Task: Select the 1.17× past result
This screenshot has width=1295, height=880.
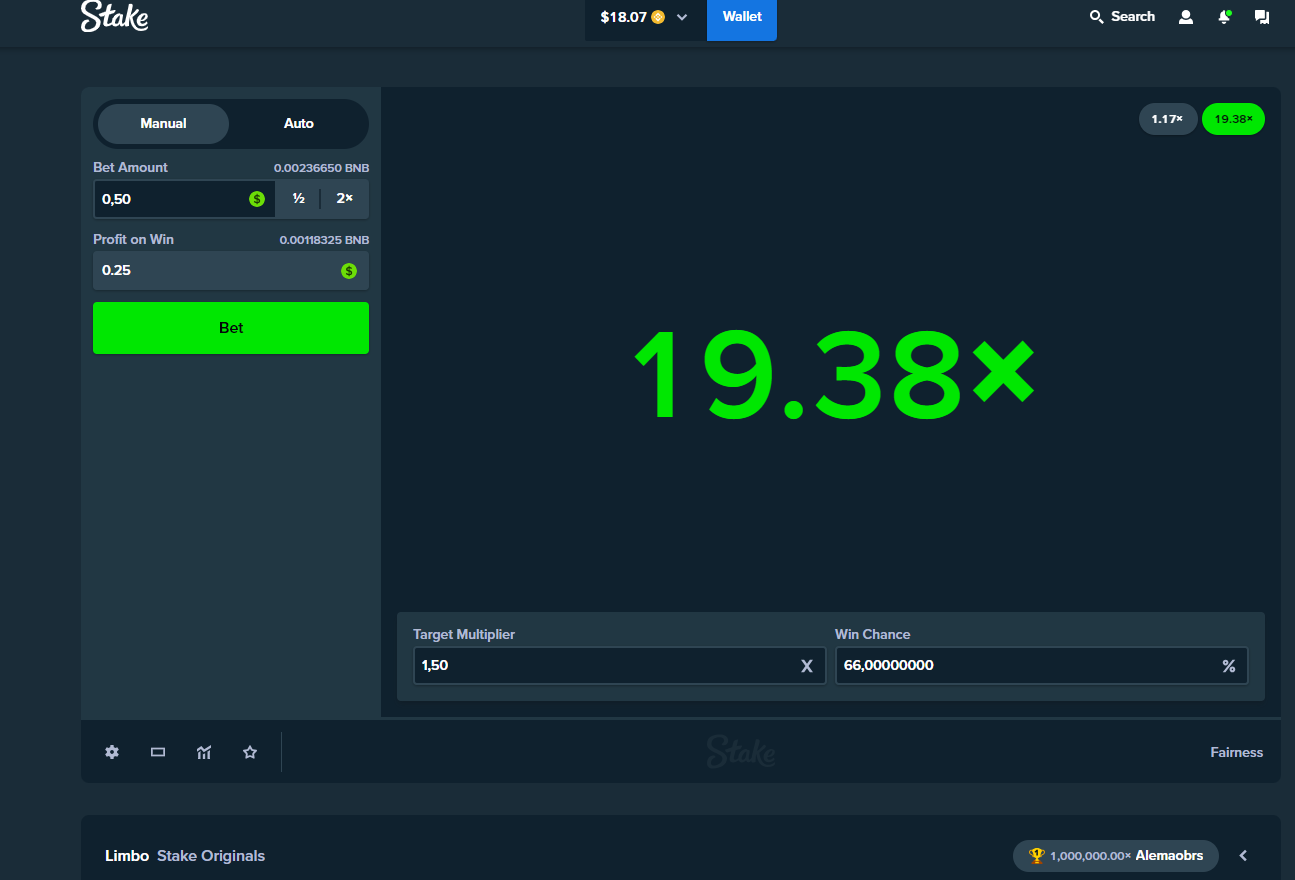Action: pyautogui.click(x=1167, y=120)
